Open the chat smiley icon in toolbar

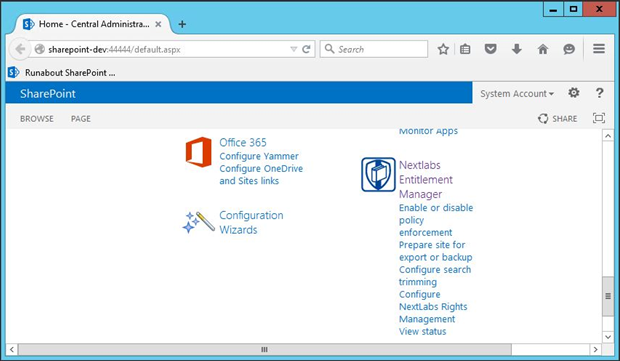point(569,49)
